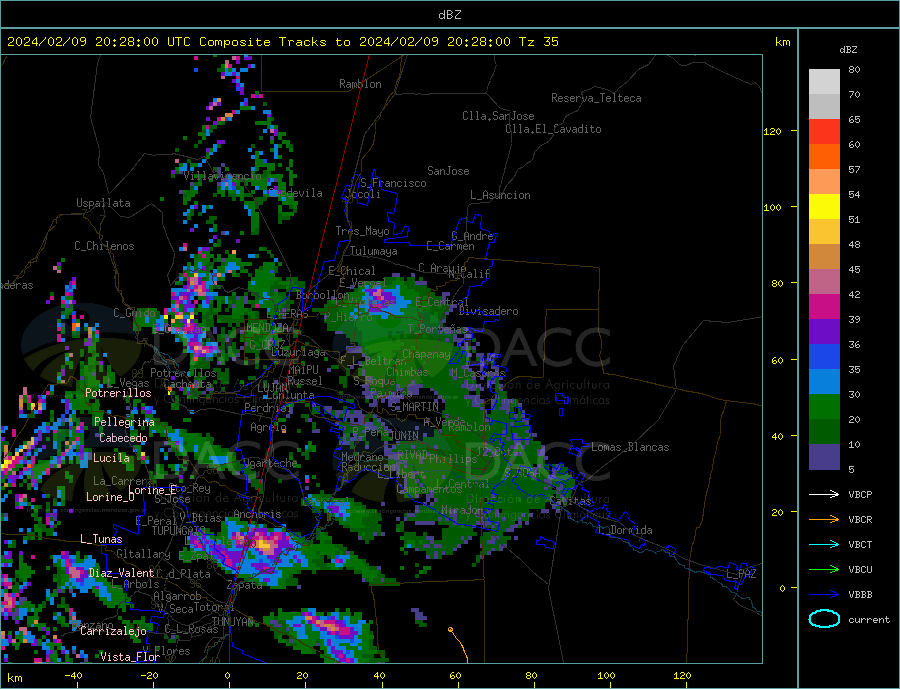The width and height of the screenshot is (900, 689).
Task: Click the Lorine_O label
Action: (110, 497)
